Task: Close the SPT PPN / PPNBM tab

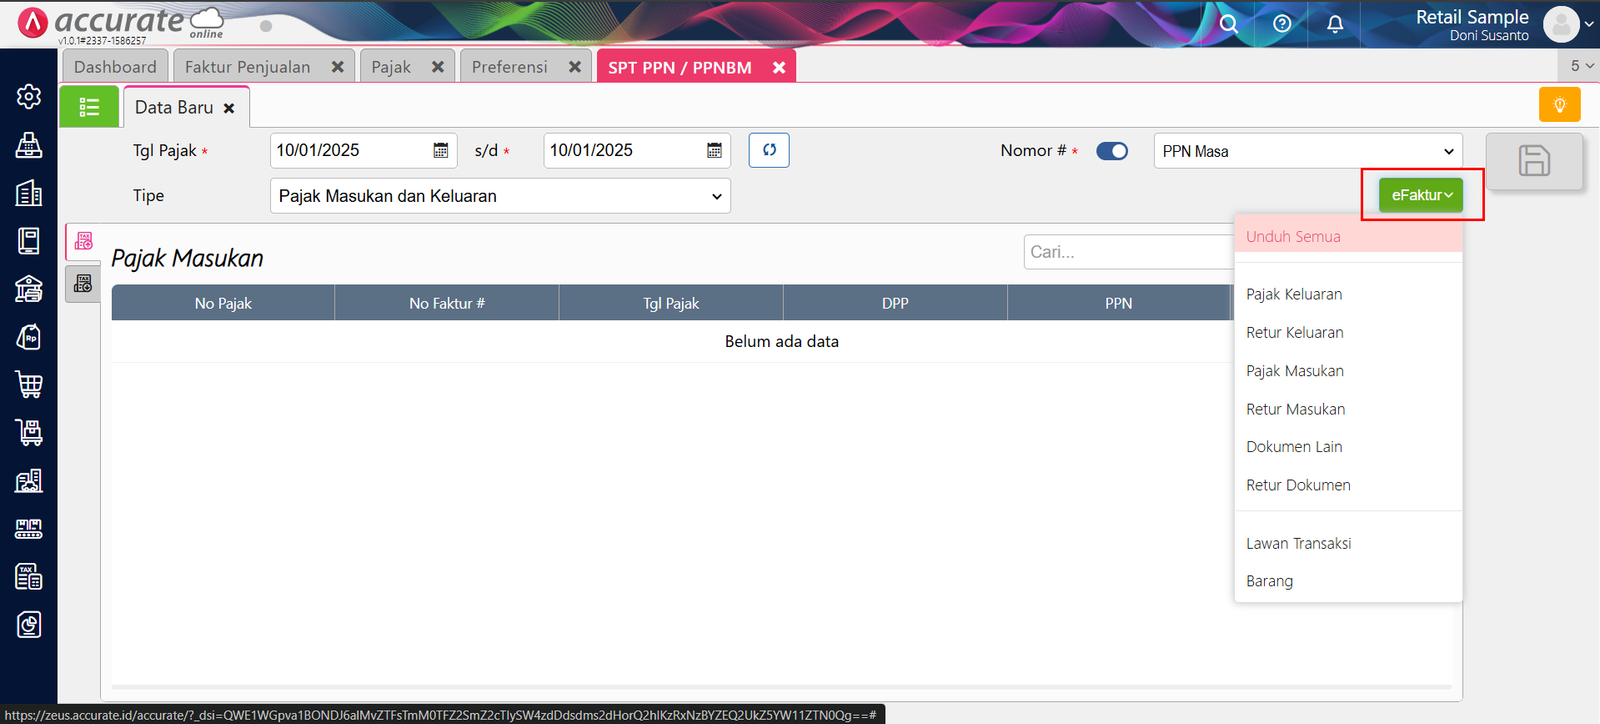Action: [779, 67]
